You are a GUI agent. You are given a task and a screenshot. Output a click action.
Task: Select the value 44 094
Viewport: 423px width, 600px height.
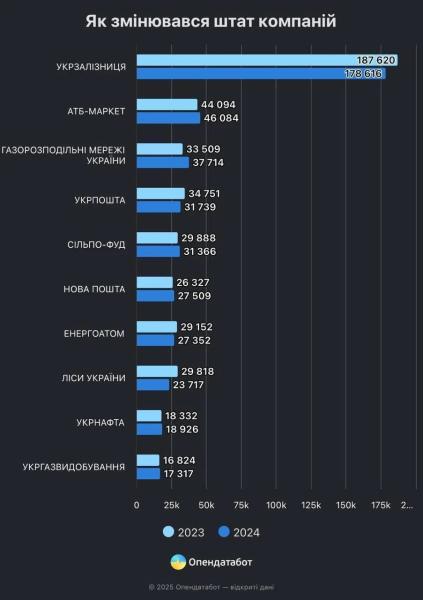(218, 104)
